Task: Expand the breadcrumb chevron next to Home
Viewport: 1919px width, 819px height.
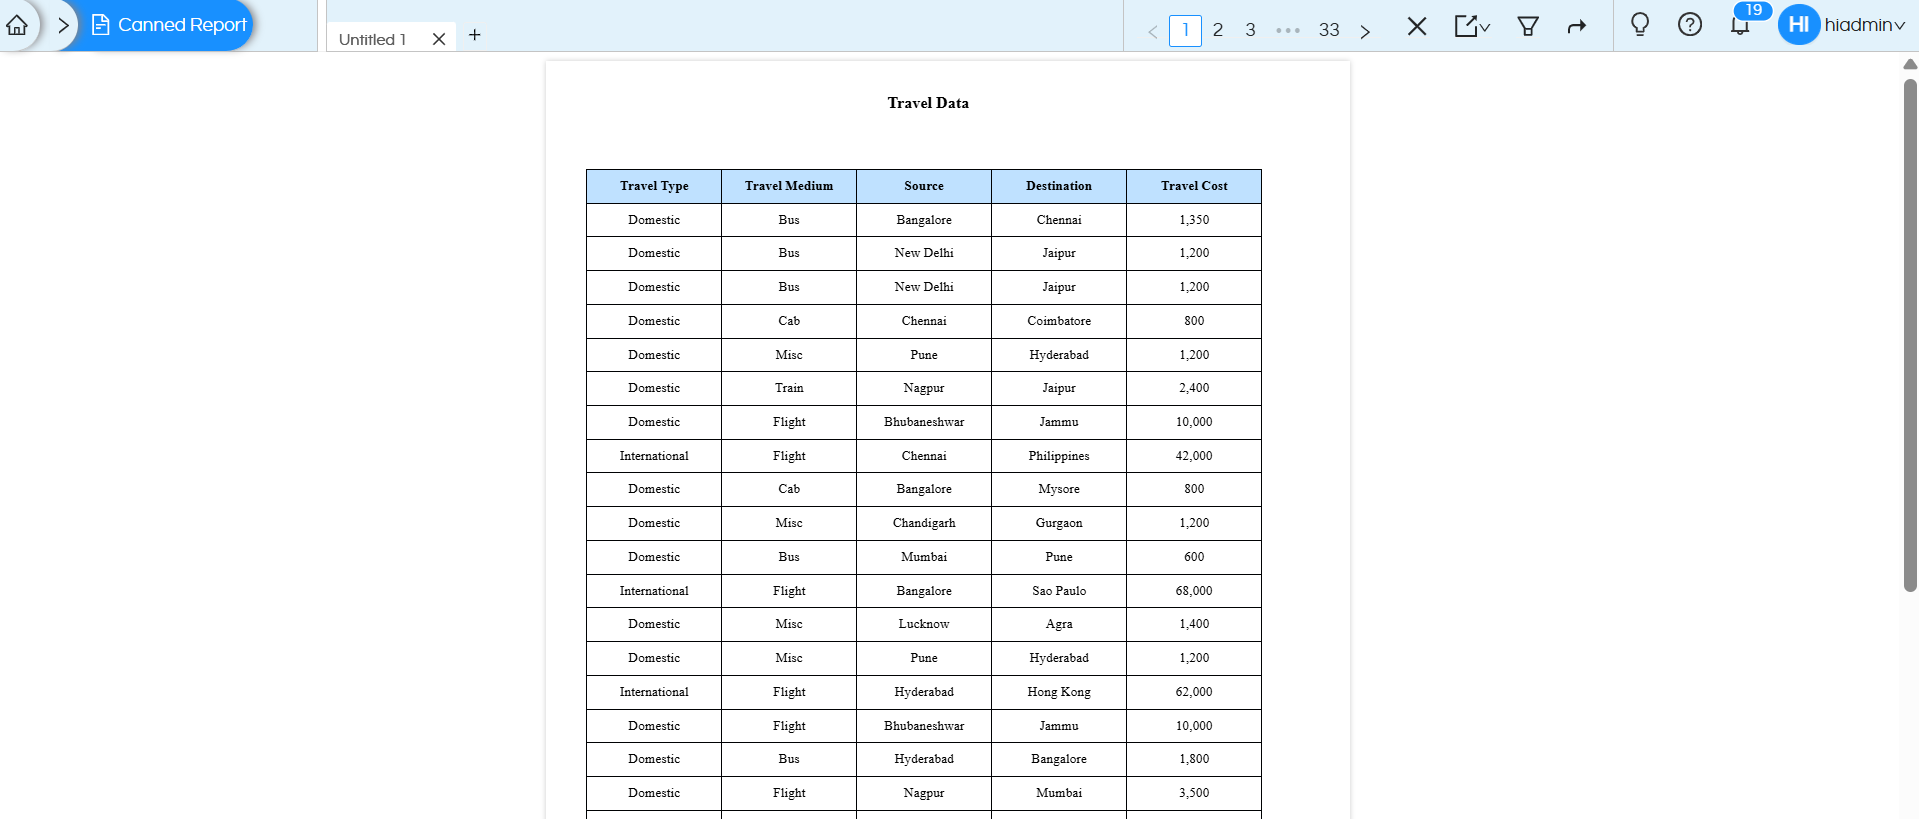Action: pyautogui.click(x=63, y=25)
